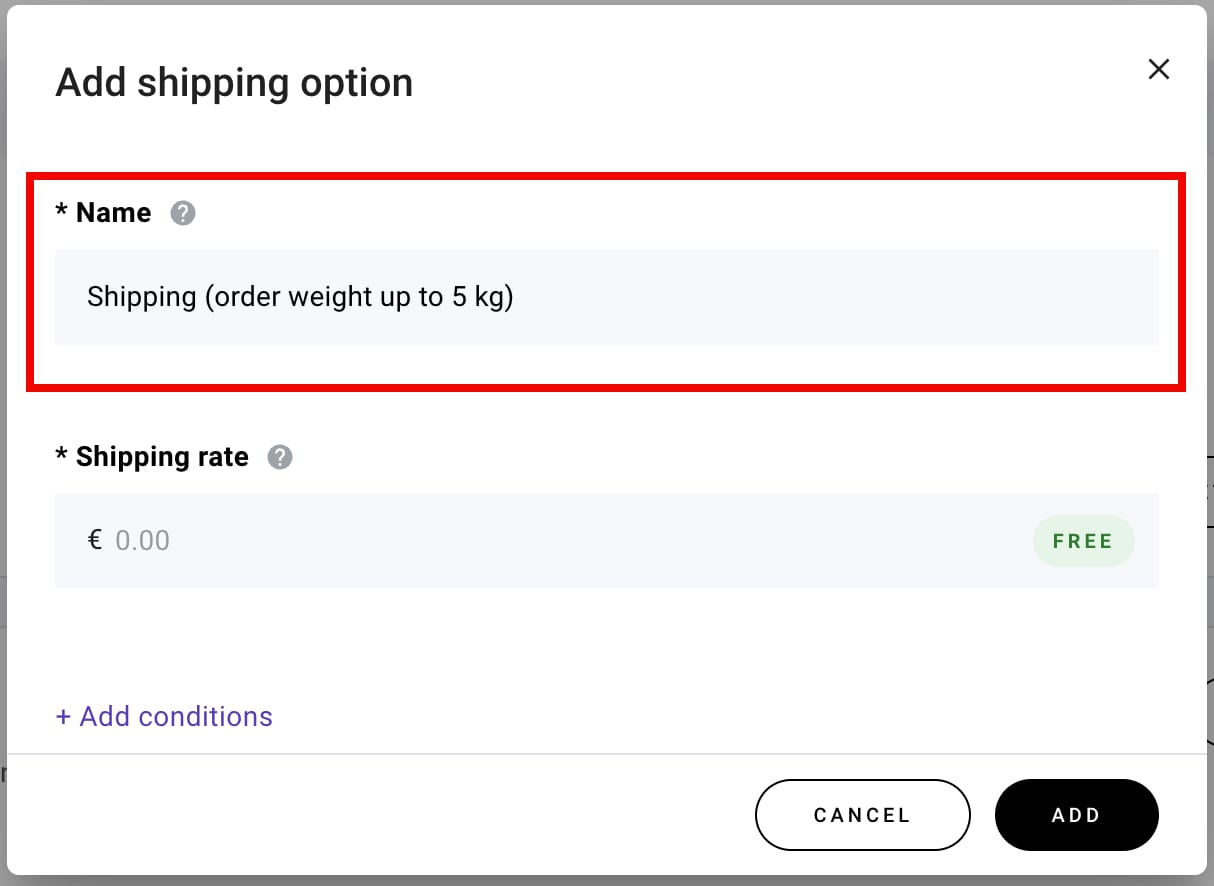
Task: Click the Add shipping option dialog title
Action: (234, 82)
